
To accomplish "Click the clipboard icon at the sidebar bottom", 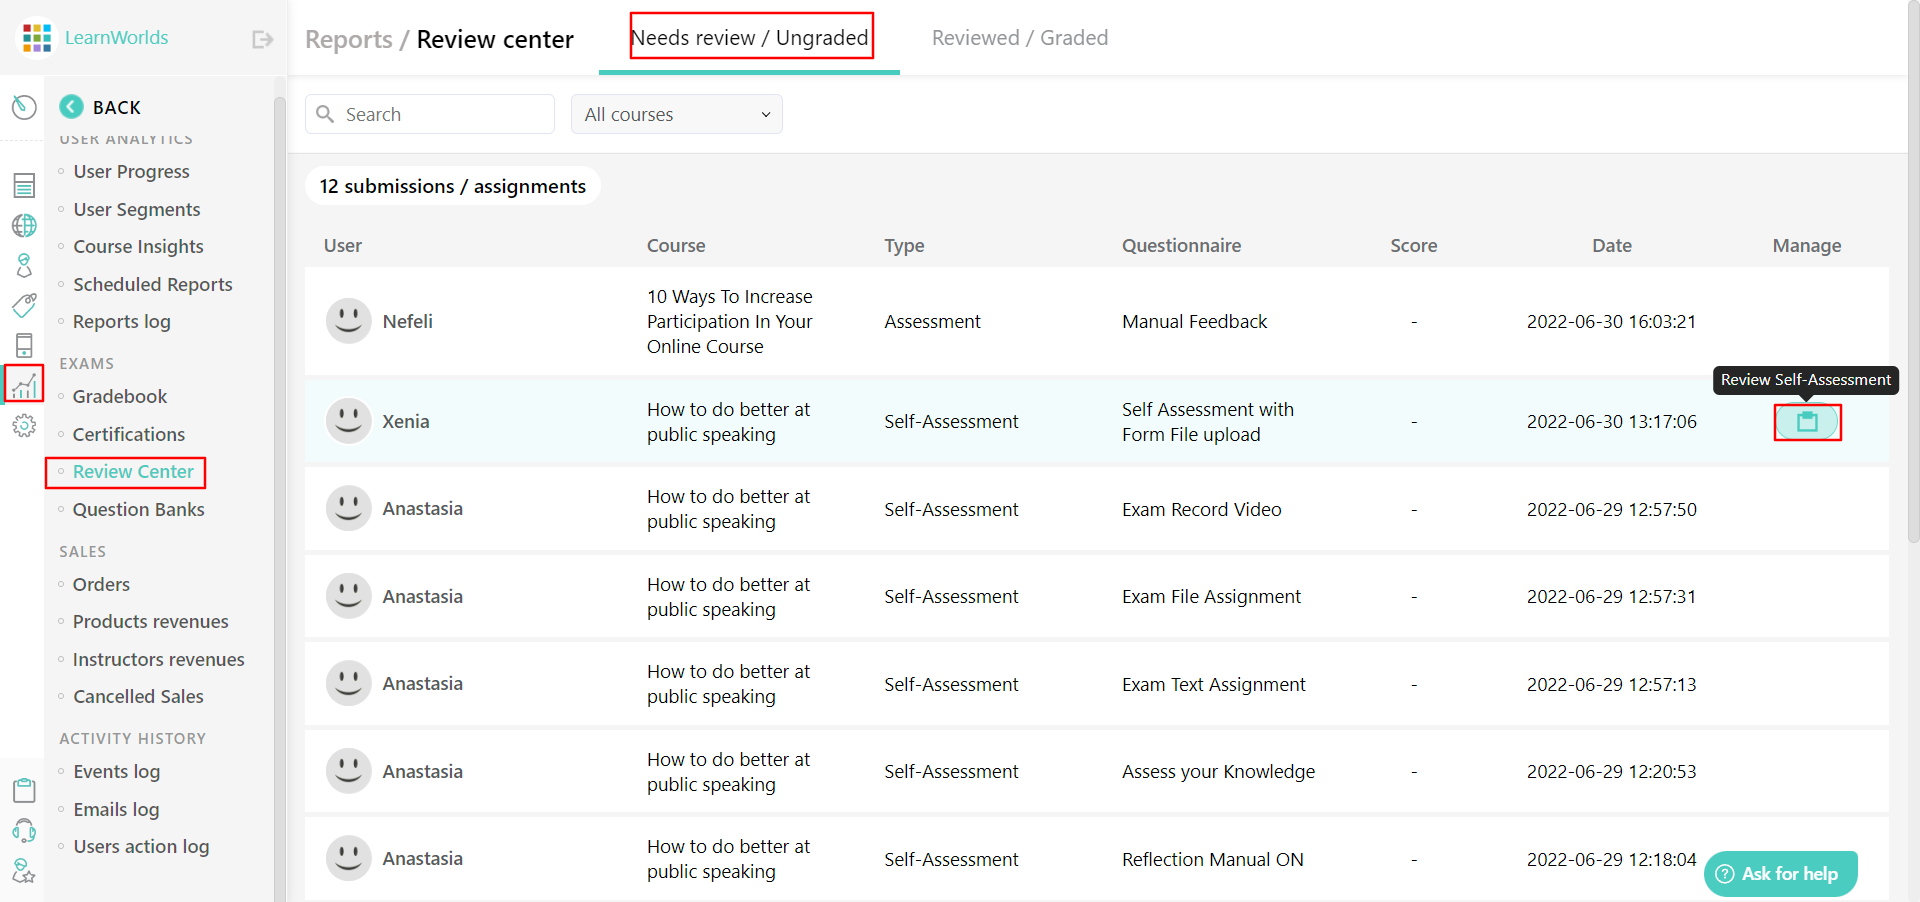I will pos(24,790).
